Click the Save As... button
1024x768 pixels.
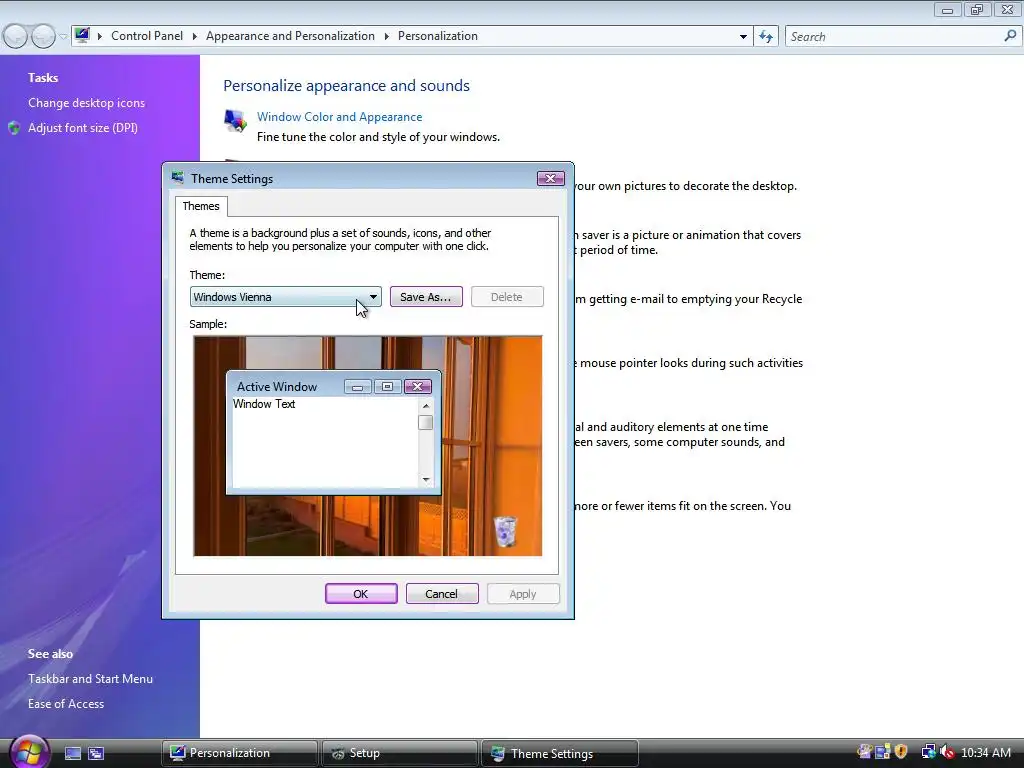426,297
